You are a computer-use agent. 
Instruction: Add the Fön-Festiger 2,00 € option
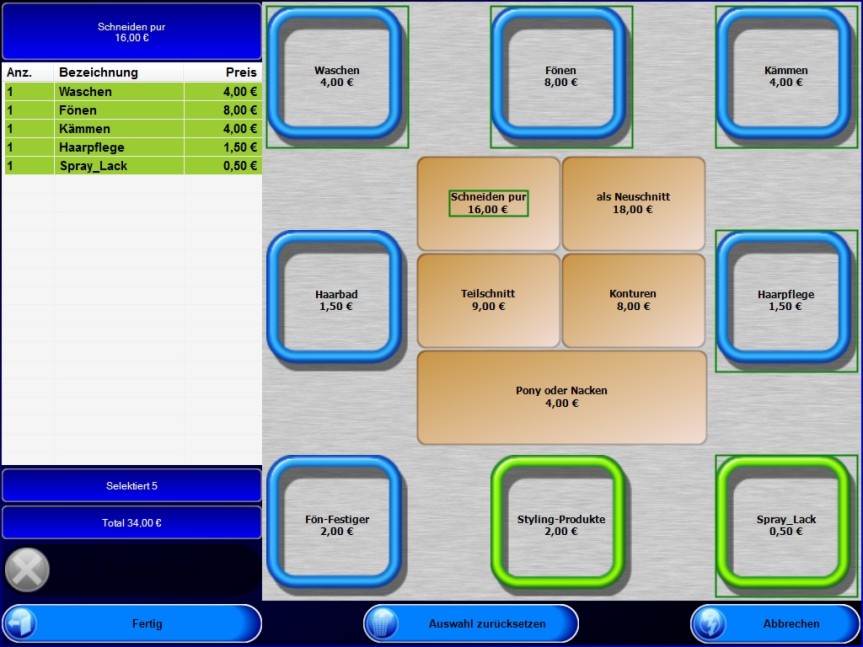(336, 525)
